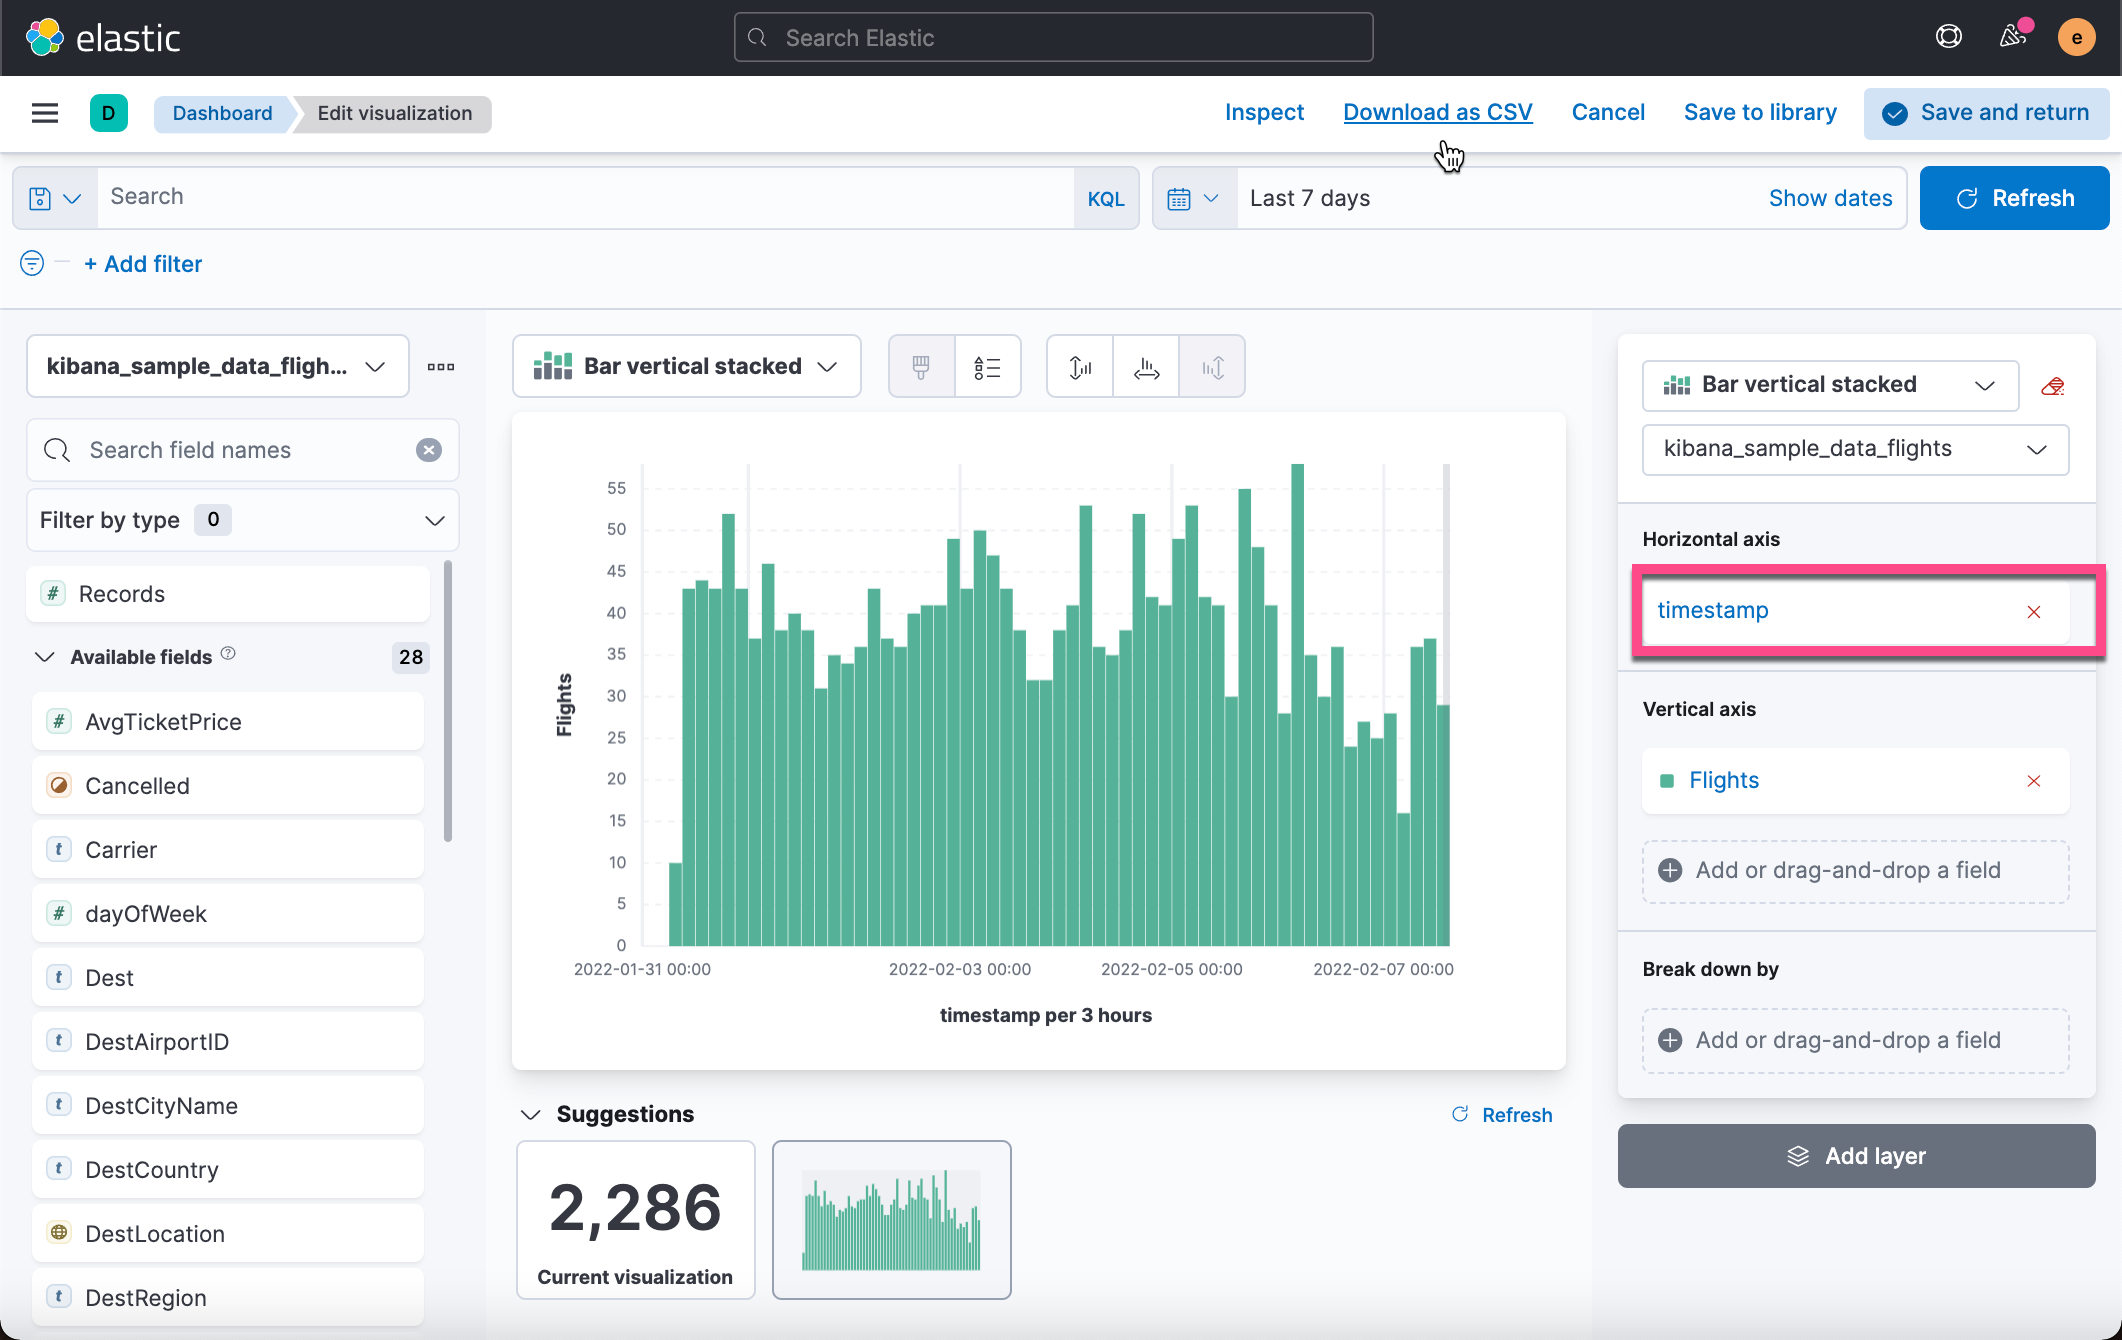Image resolution: width=2122 pixels, height=1340 pixels.
Task: Click Save and return button
Action: (x=1986, y=113)
